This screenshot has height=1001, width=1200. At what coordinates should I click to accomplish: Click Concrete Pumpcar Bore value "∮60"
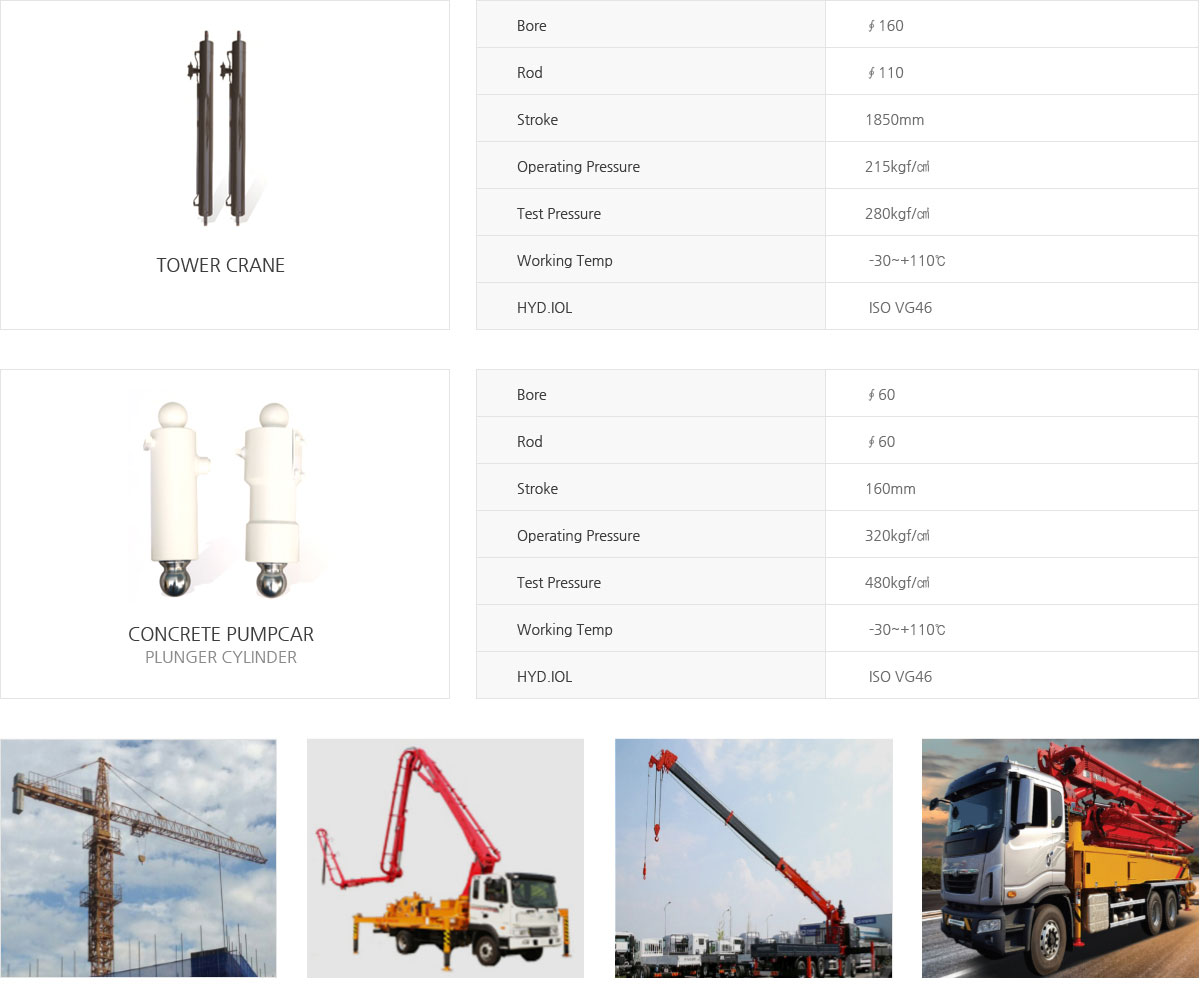[x=881, y=394]
